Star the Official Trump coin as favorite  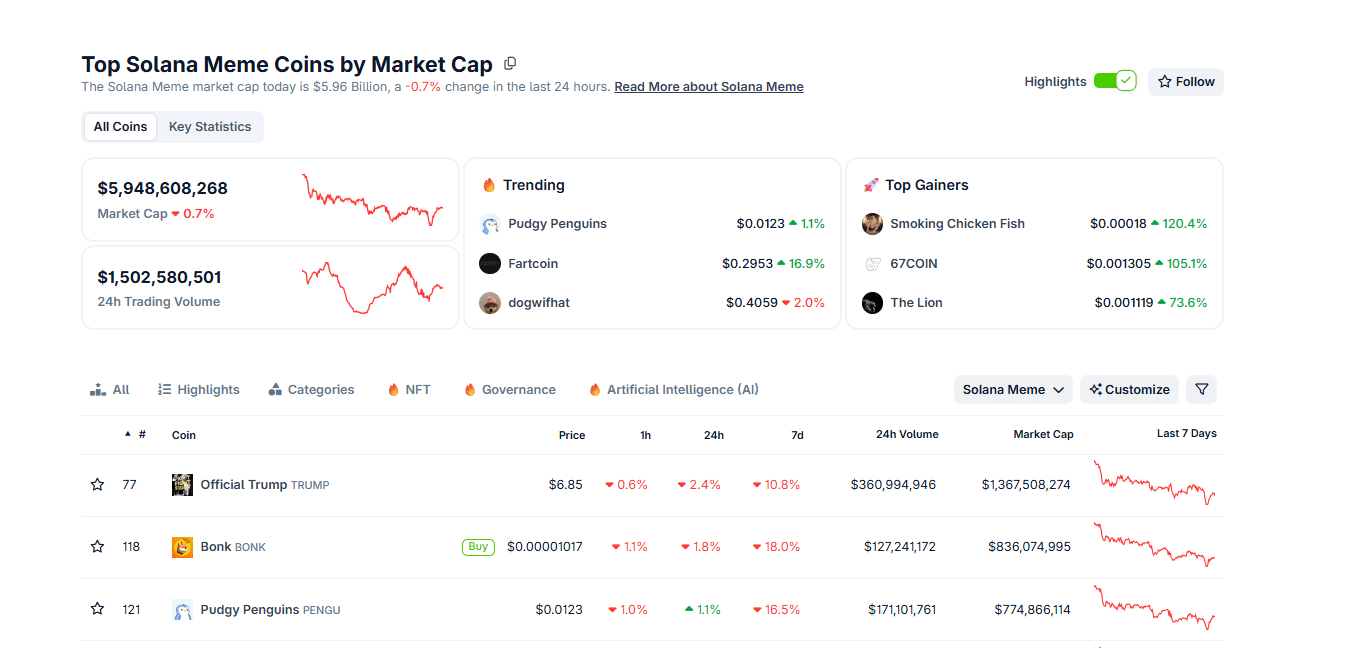[97, 484]
